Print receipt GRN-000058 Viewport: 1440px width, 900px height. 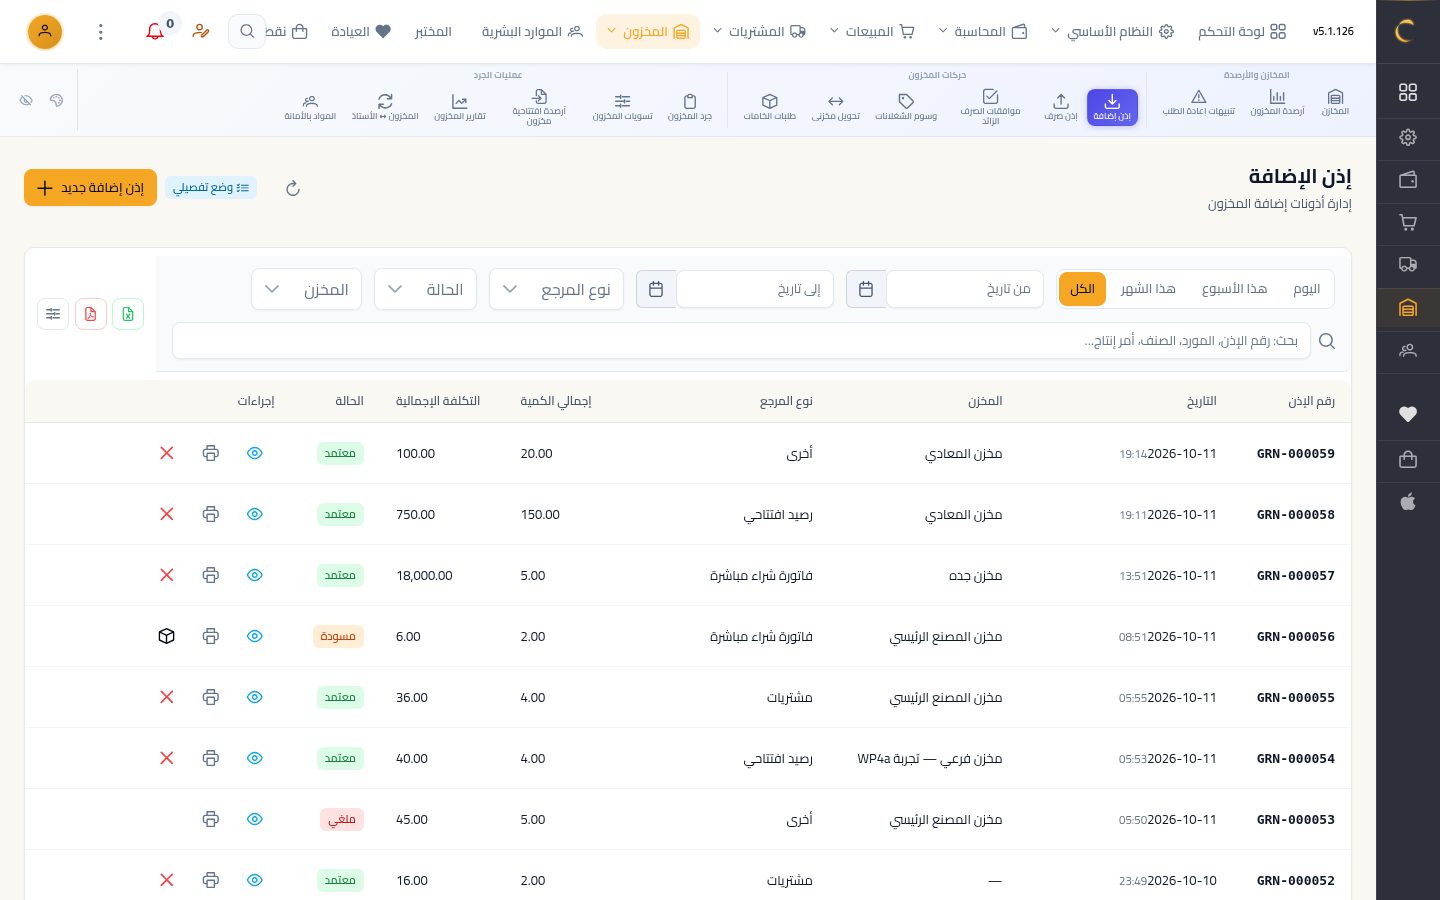click(x=210, y=514)
